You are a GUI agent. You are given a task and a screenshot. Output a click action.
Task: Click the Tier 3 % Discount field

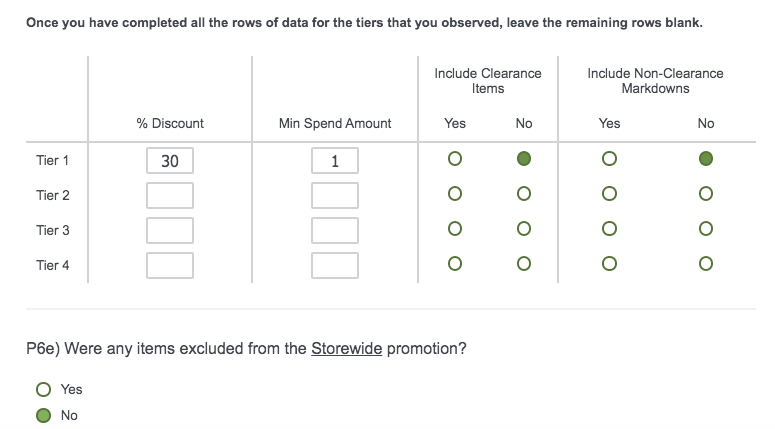coord(170,230)
